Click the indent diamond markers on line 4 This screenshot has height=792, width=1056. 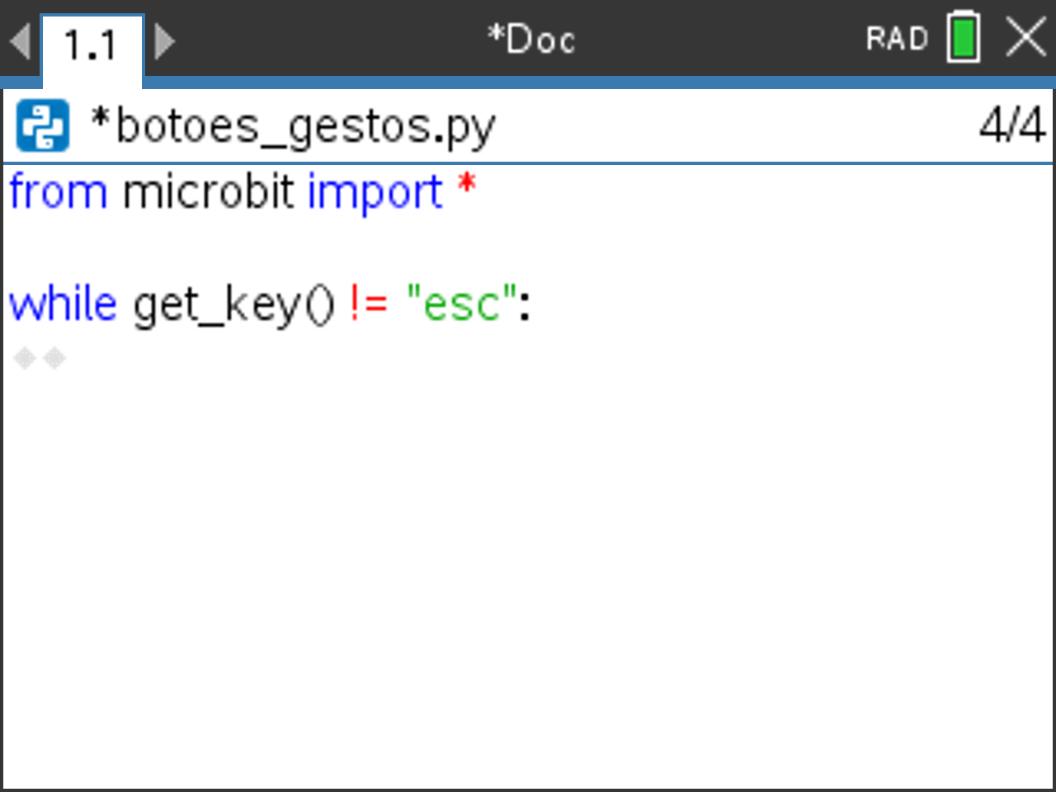[x=40, y=357]
